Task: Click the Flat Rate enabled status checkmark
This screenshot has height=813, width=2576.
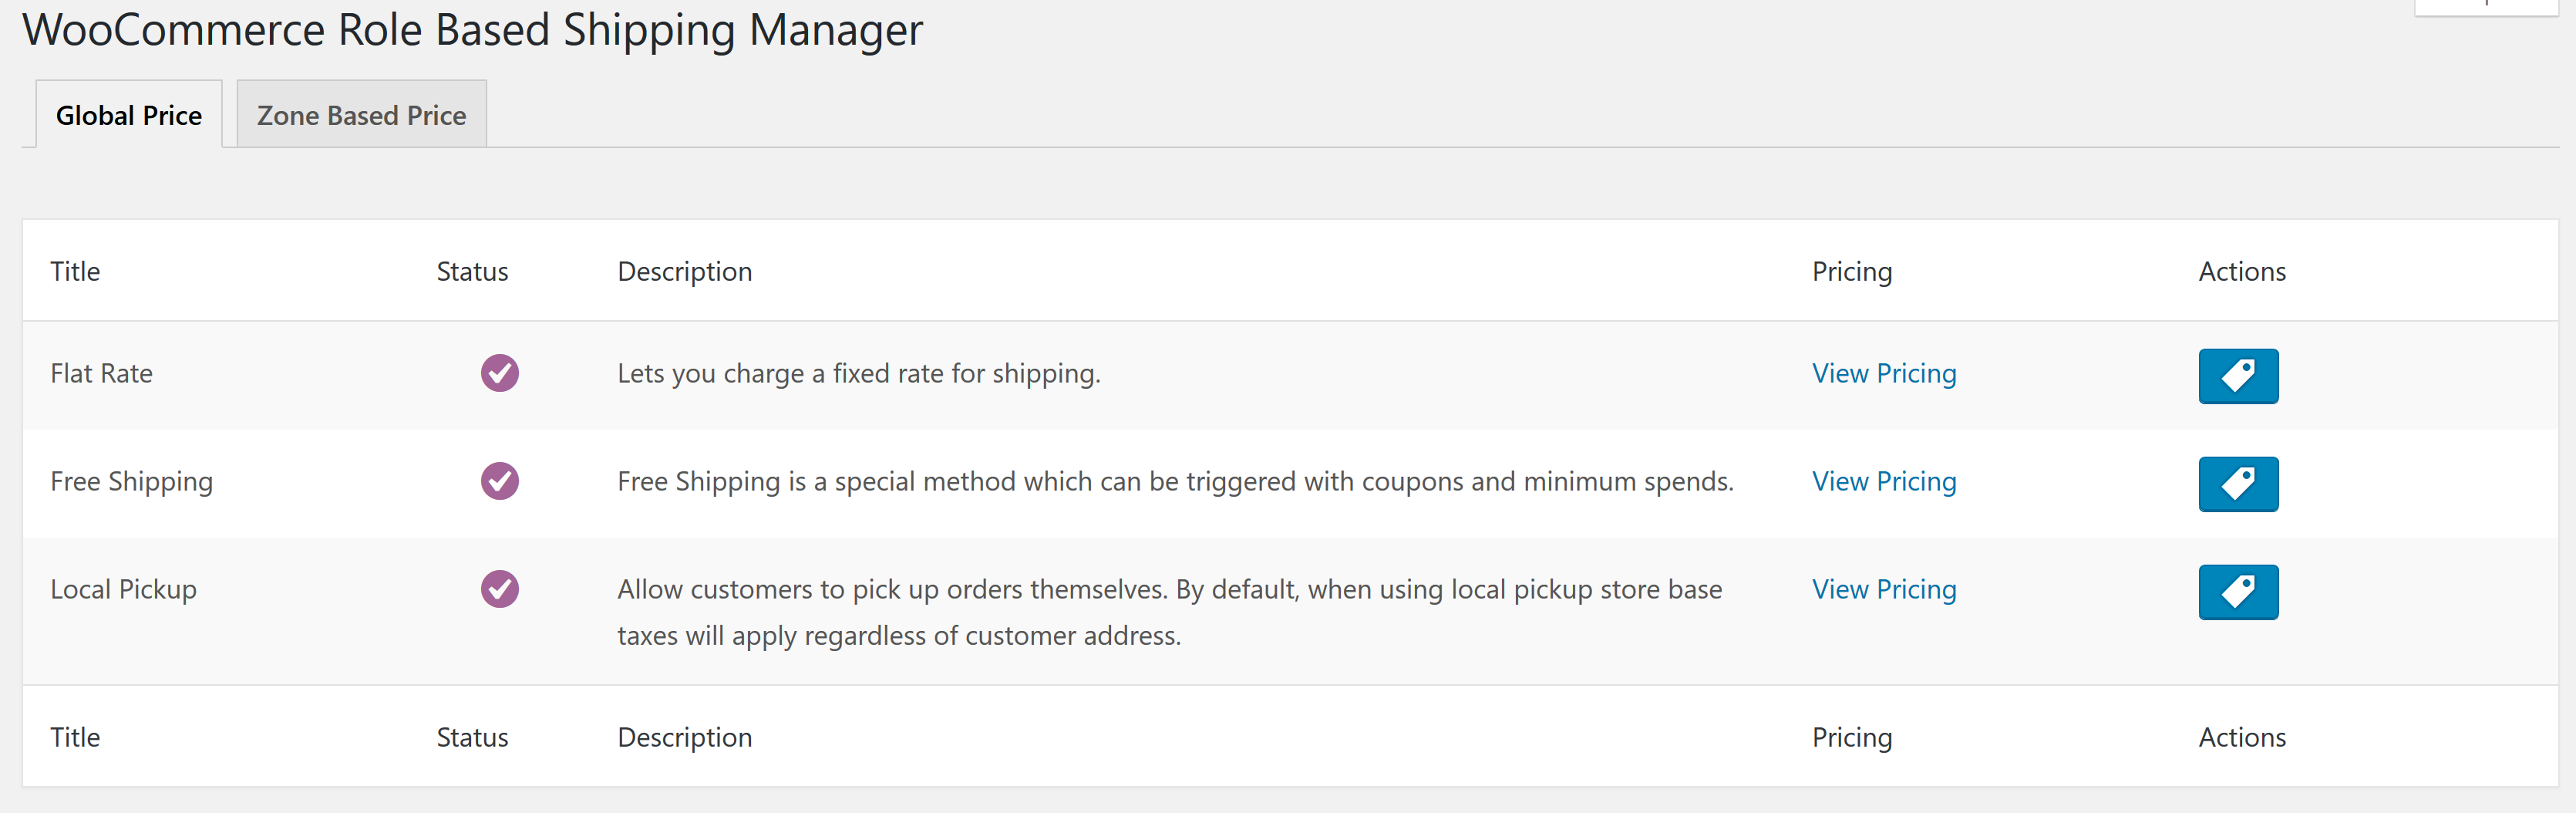Action: point(499,373)
